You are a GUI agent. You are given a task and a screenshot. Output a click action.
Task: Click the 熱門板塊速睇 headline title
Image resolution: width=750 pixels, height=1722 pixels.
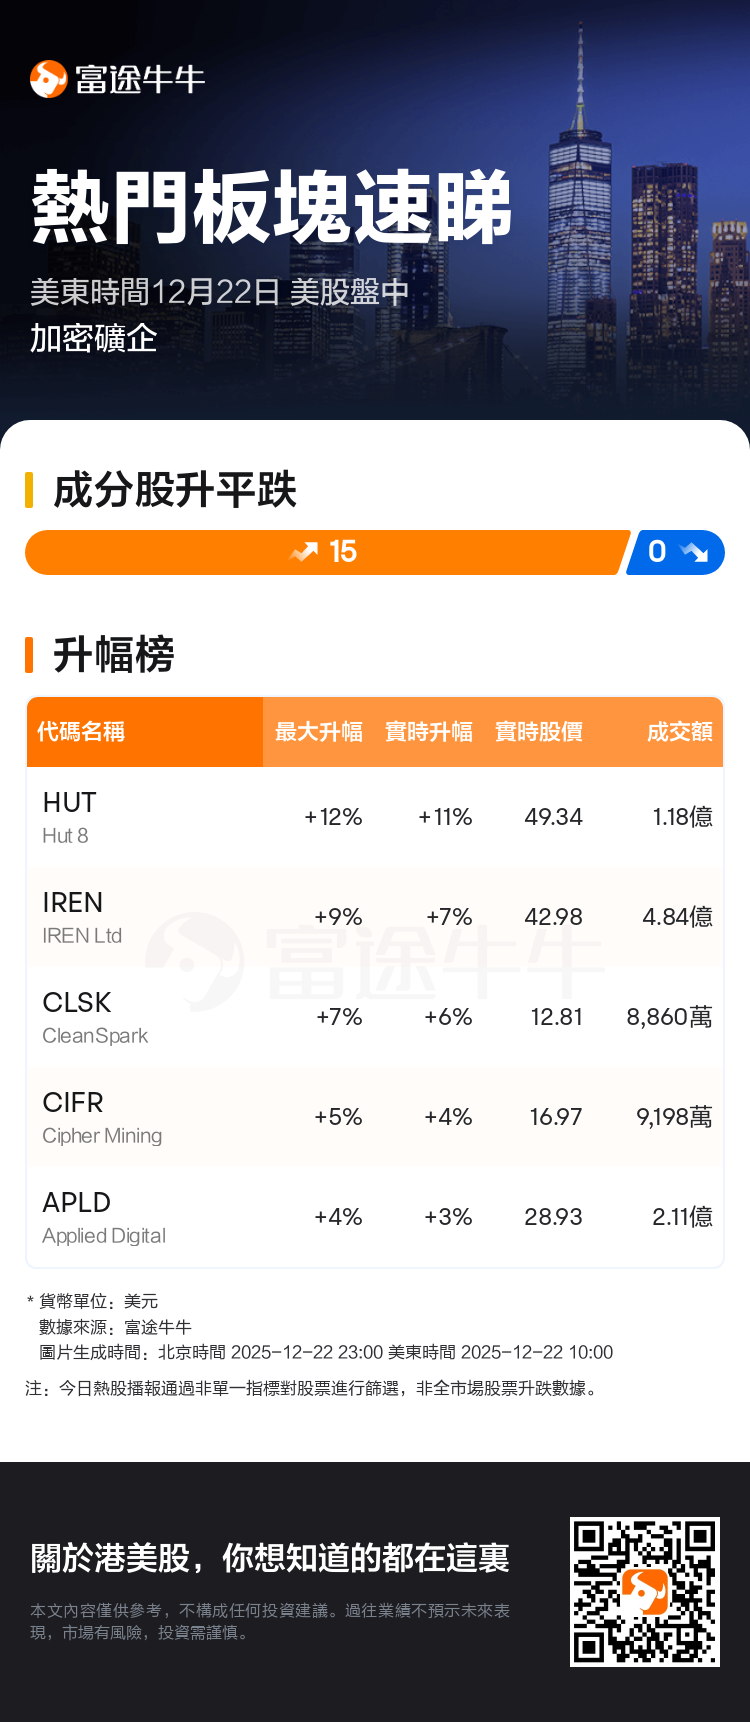[x=272, y=207]
